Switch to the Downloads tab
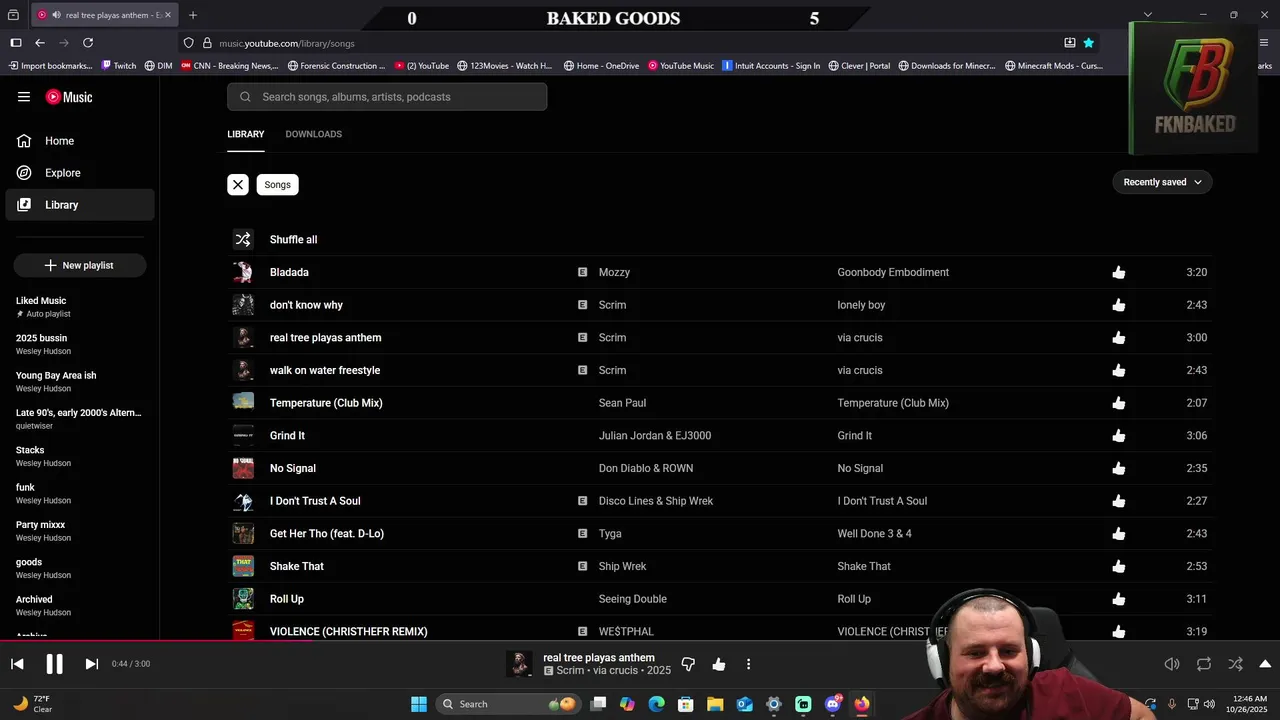This screenshot has height=720, width=1280. 313,134
